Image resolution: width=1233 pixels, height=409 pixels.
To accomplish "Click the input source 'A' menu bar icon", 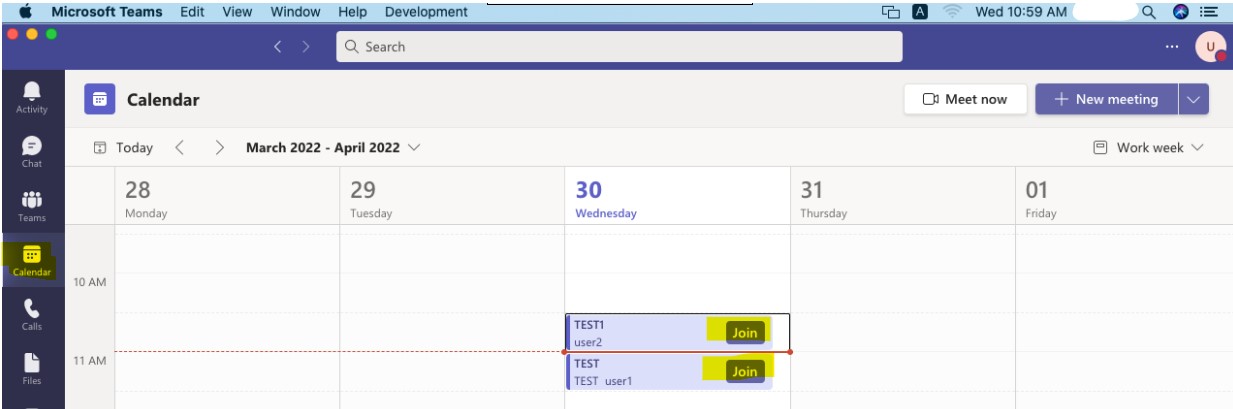I will tap(921, 12).
